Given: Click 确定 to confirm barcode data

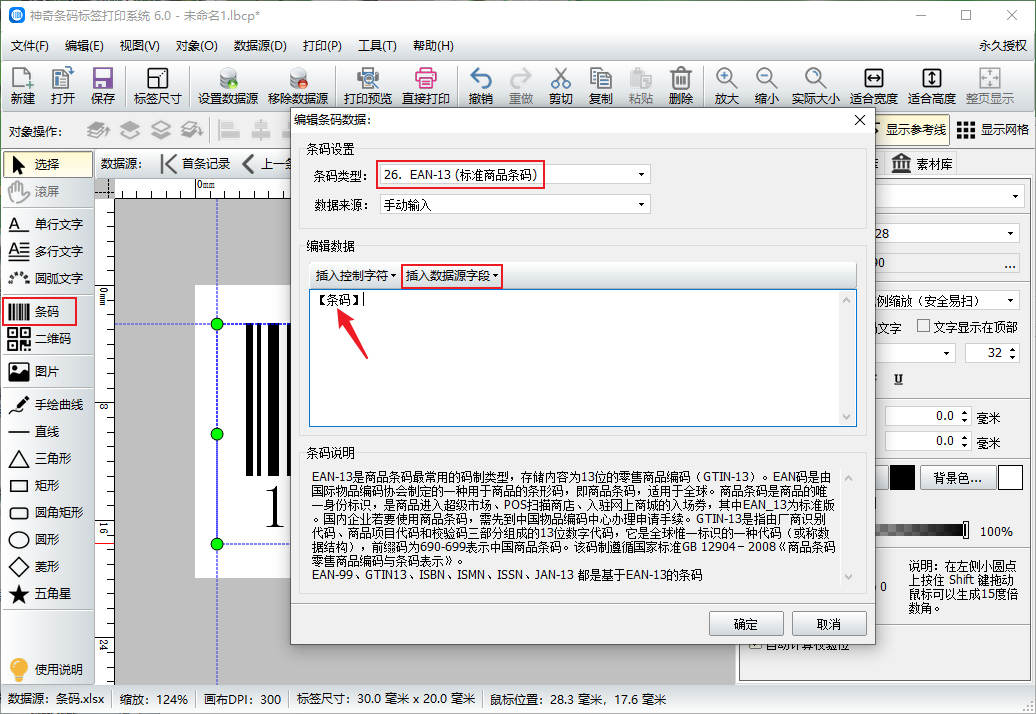Looking at the screenshot, I should [746, 624].
